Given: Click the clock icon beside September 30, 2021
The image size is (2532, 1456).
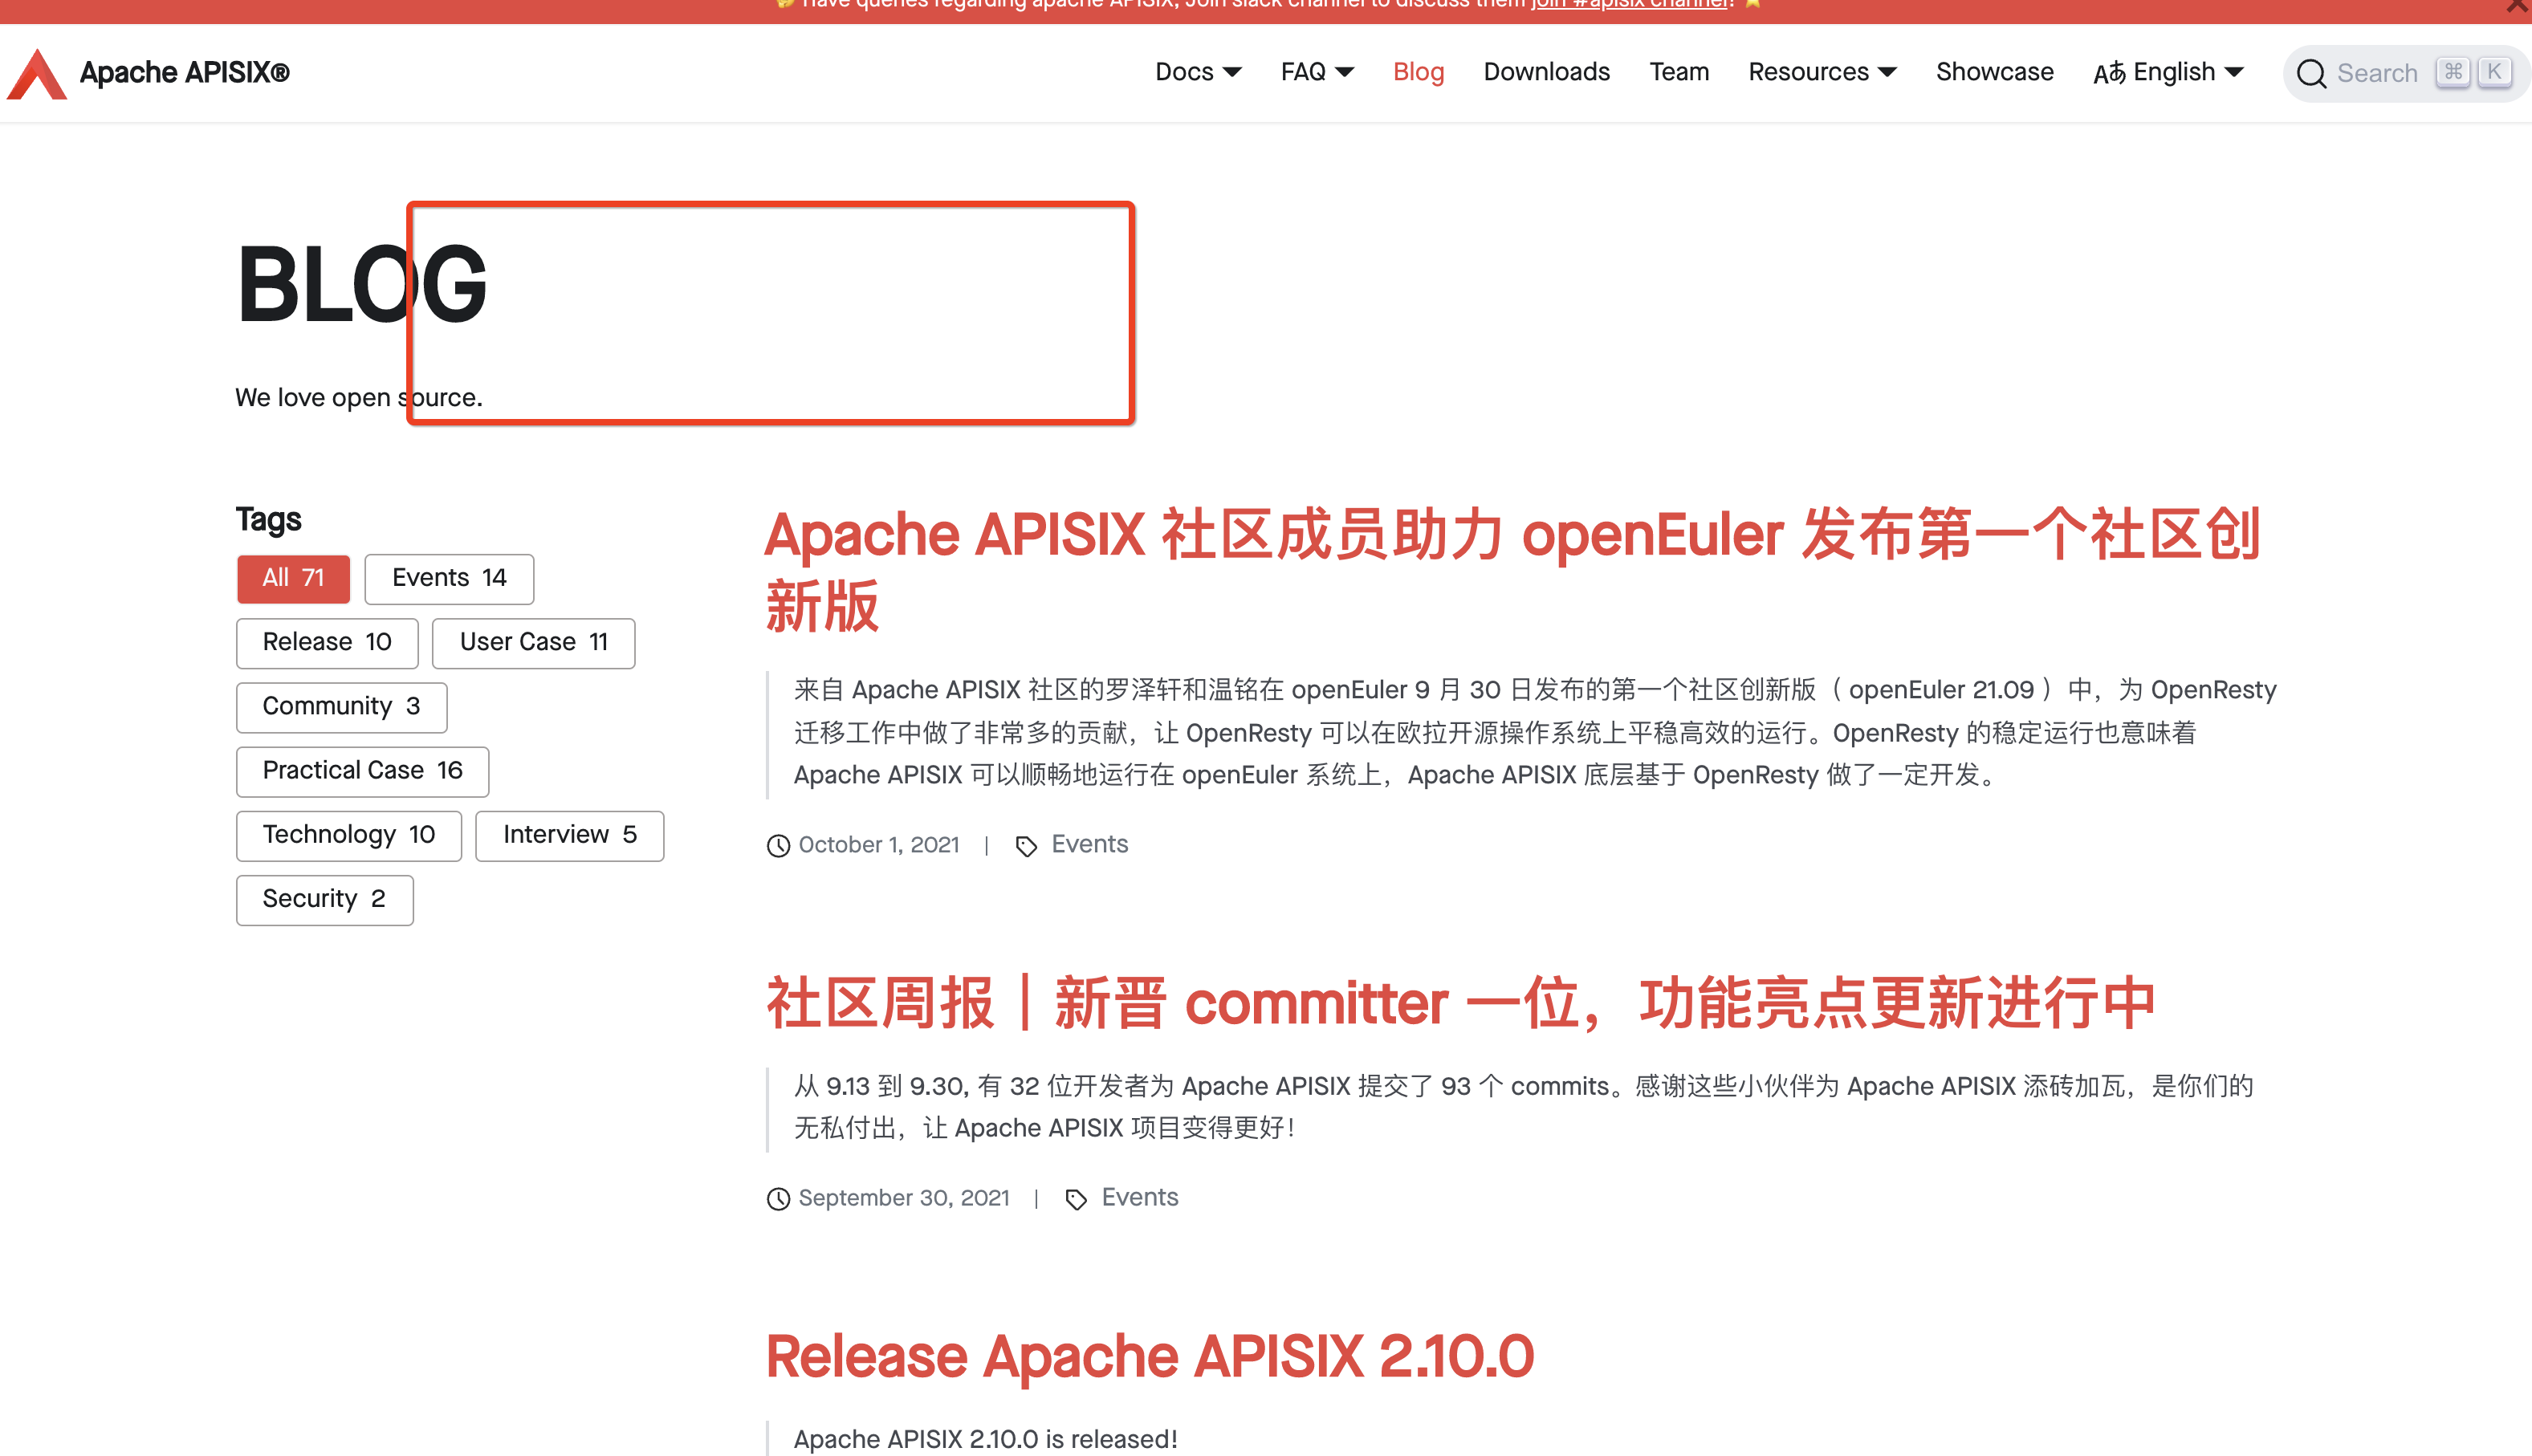Looking at the screenshot, I should 778,1199.
